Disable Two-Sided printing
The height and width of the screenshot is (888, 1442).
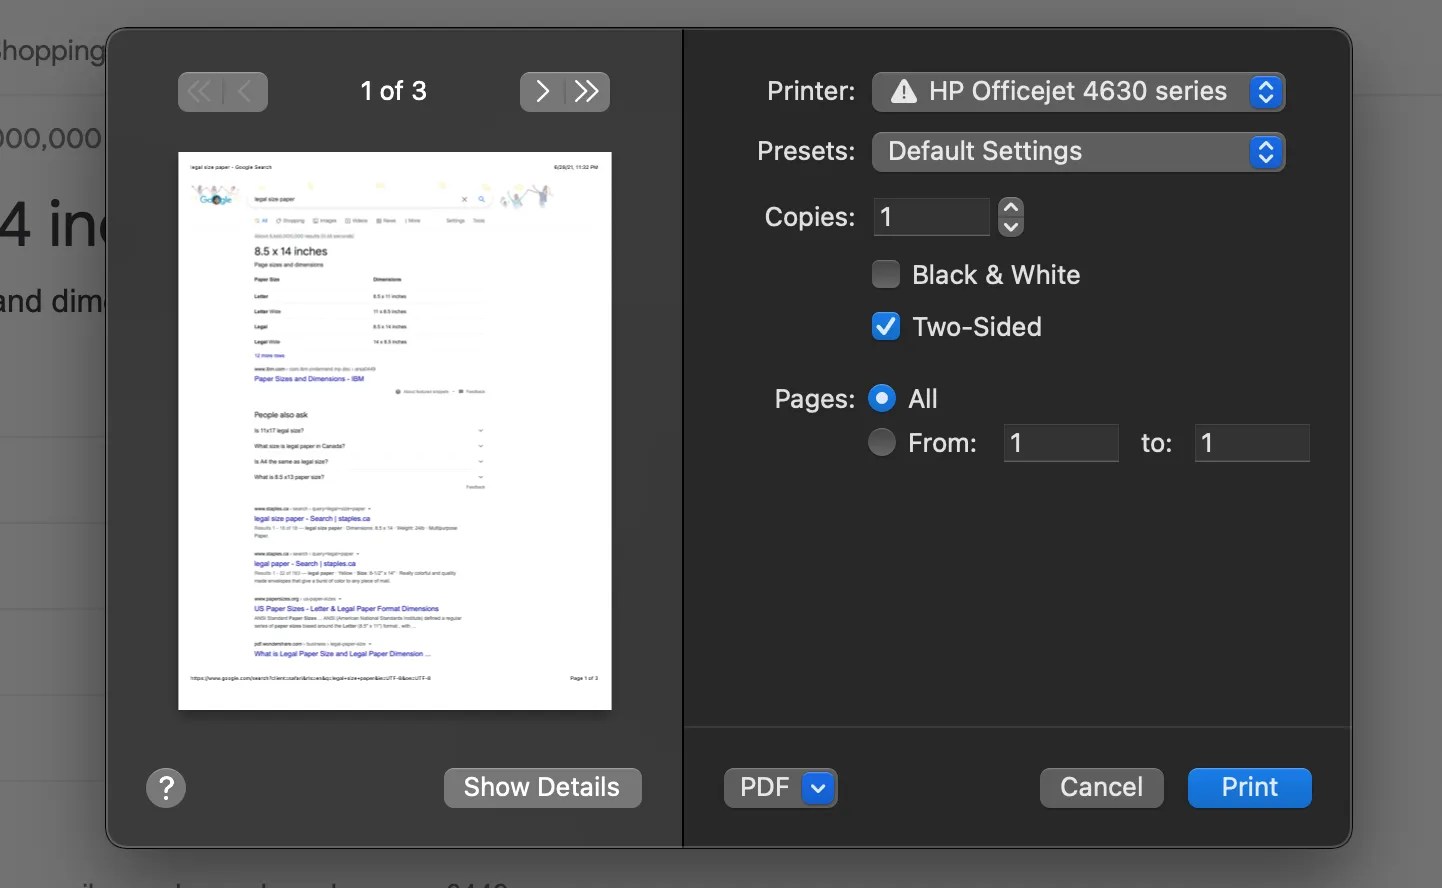(886, 326)
